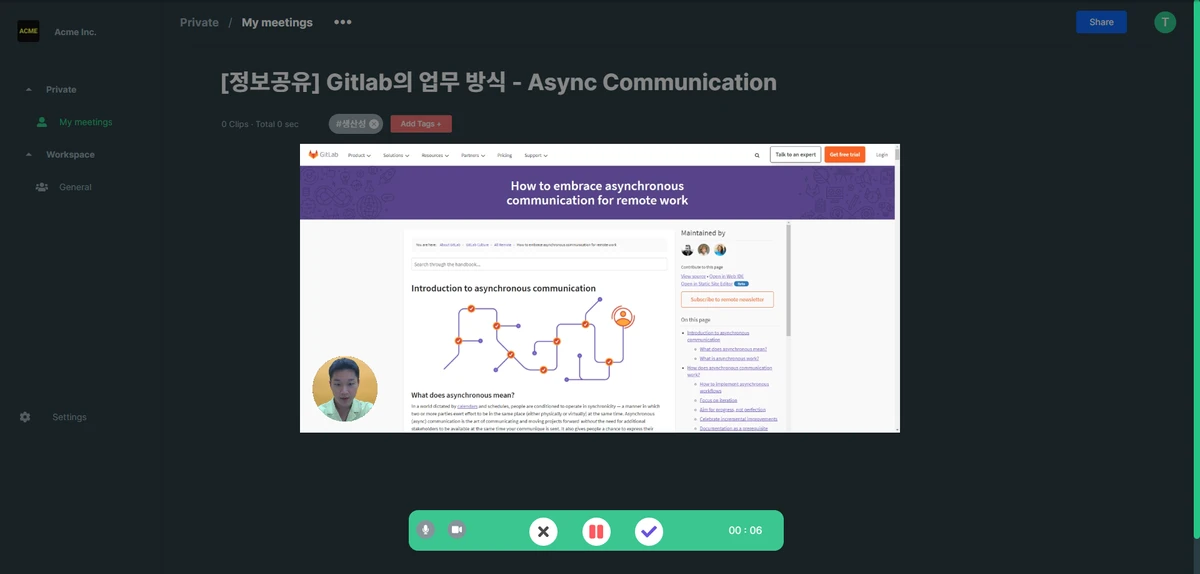Click the 0 Clips Total 0 sec text
The height and width of the screenshot is (574, 1200).
click(x=260, y=124)
